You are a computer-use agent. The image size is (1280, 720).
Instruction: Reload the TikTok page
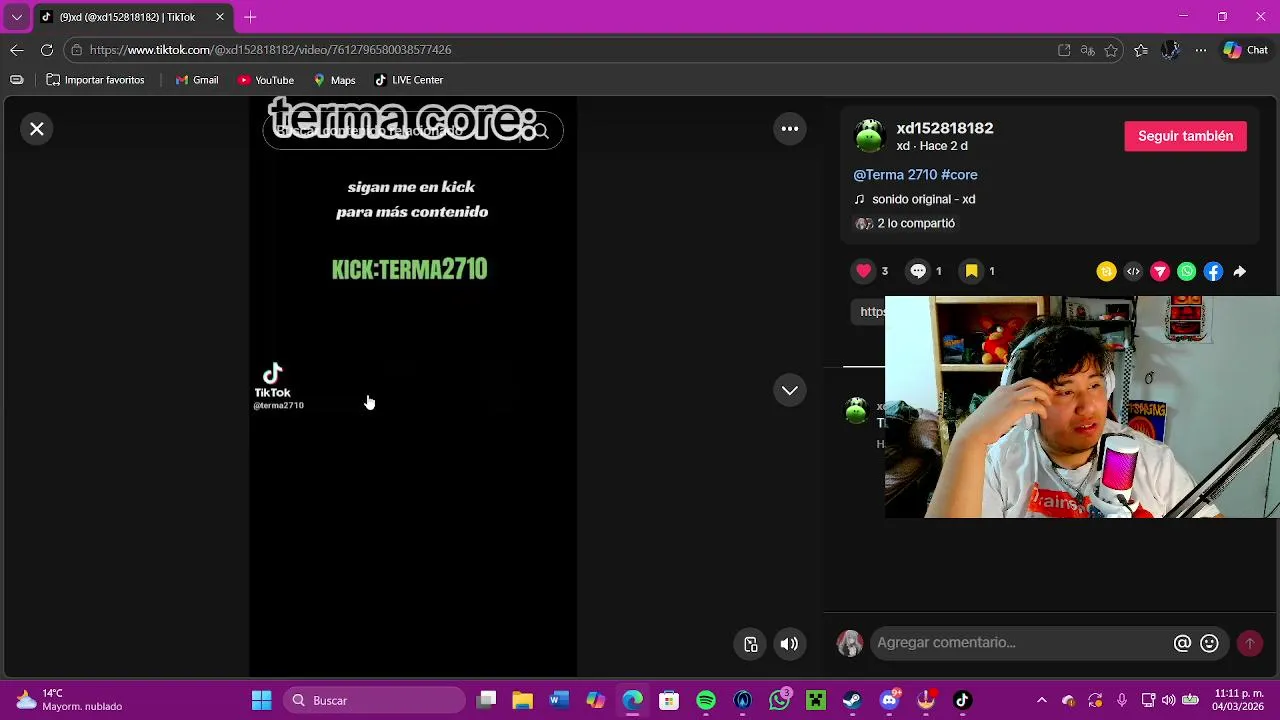pyautogui.click(x=47, y=50)
